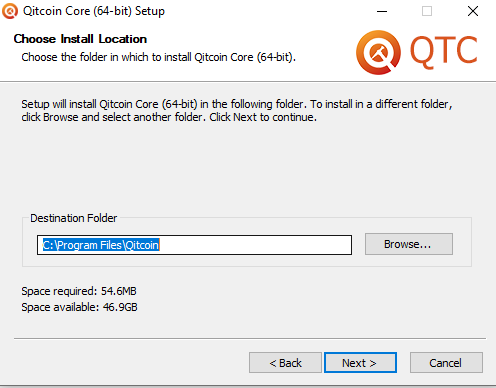Click the QTC logo in header
This screenshot has height=388, width=496.
417,52
